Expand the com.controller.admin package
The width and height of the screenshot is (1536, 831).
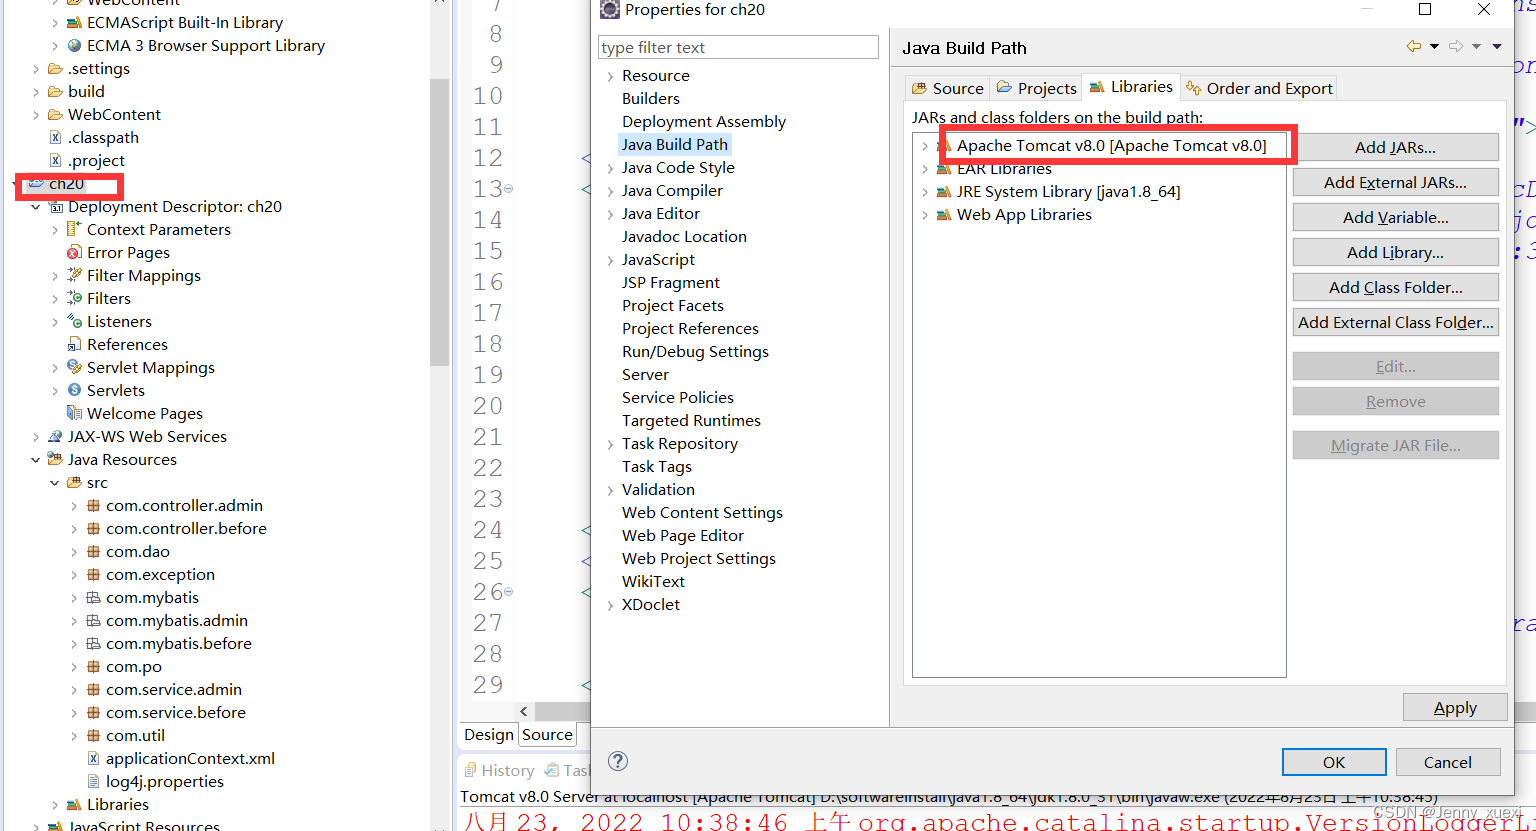click(74, 506)
